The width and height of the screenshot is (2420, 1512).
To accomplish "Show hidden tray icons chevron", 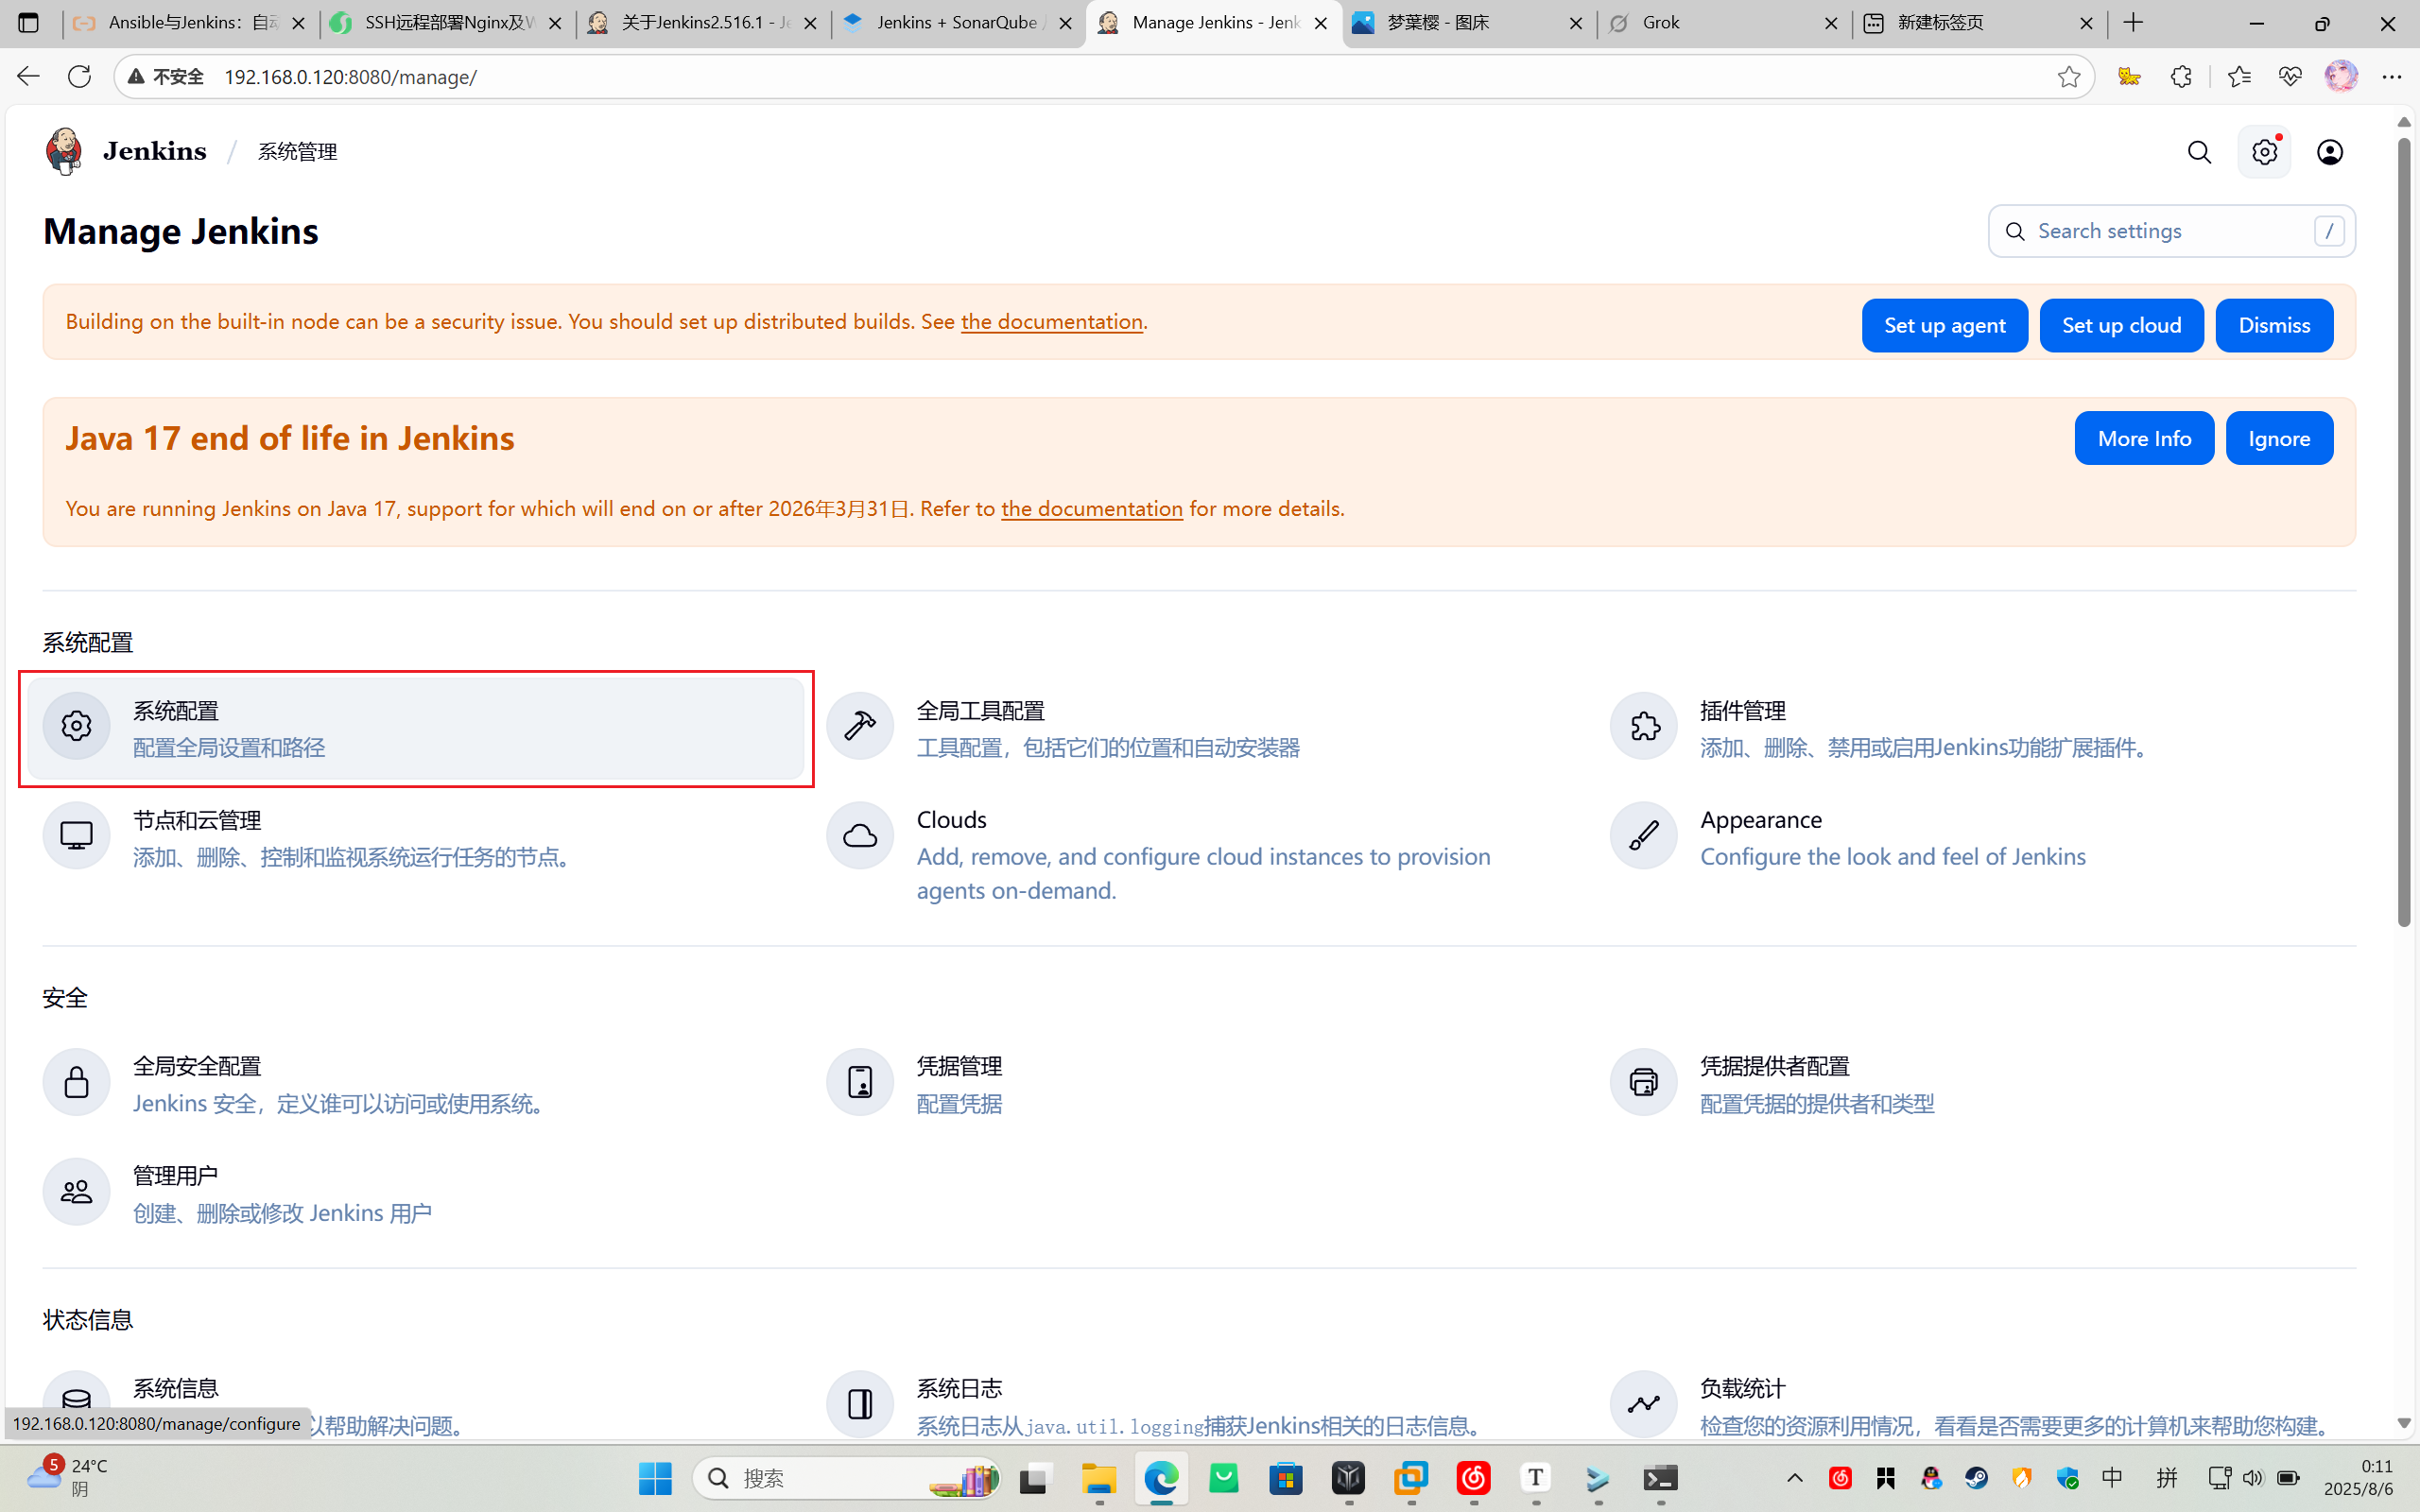I will 1795,1478.
